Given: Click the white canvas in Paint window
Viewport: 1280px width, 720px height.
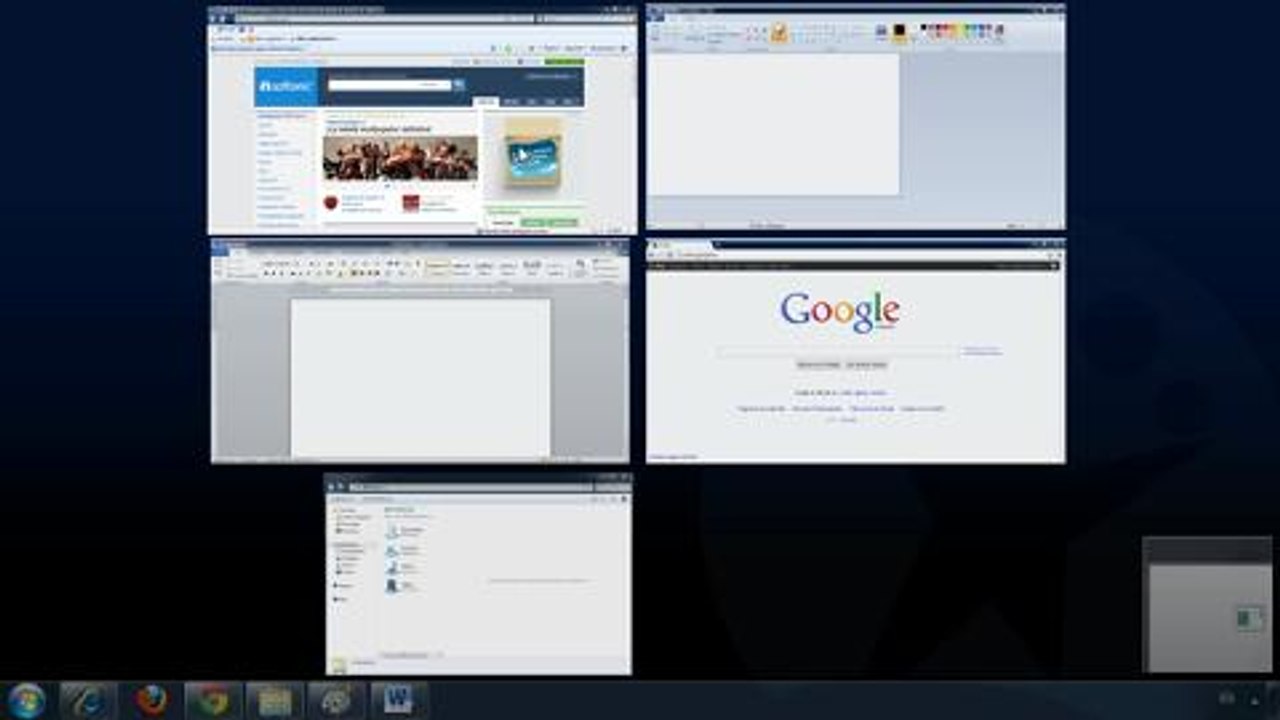Looking at the screenshot, I should click(773, 124).
